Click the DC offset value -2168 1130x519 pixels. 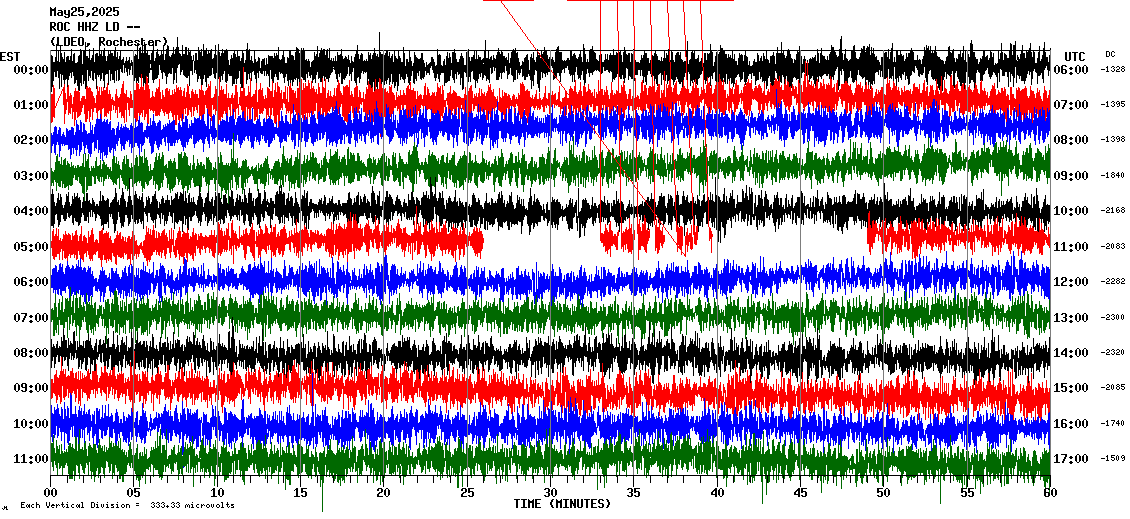click(x=1113, y=211)
